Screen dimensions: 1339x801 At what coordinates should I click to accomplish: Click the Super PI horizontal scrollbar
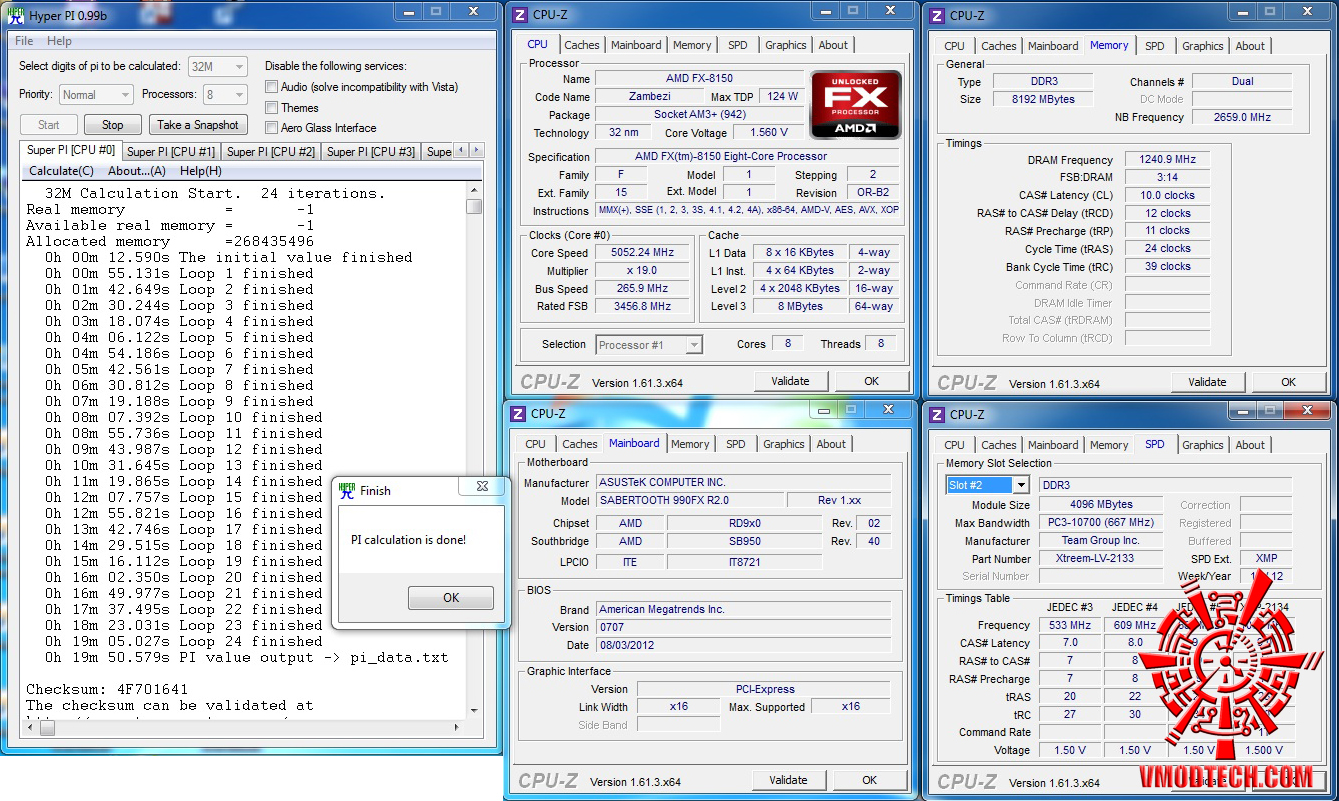click(x=245, y=727)
